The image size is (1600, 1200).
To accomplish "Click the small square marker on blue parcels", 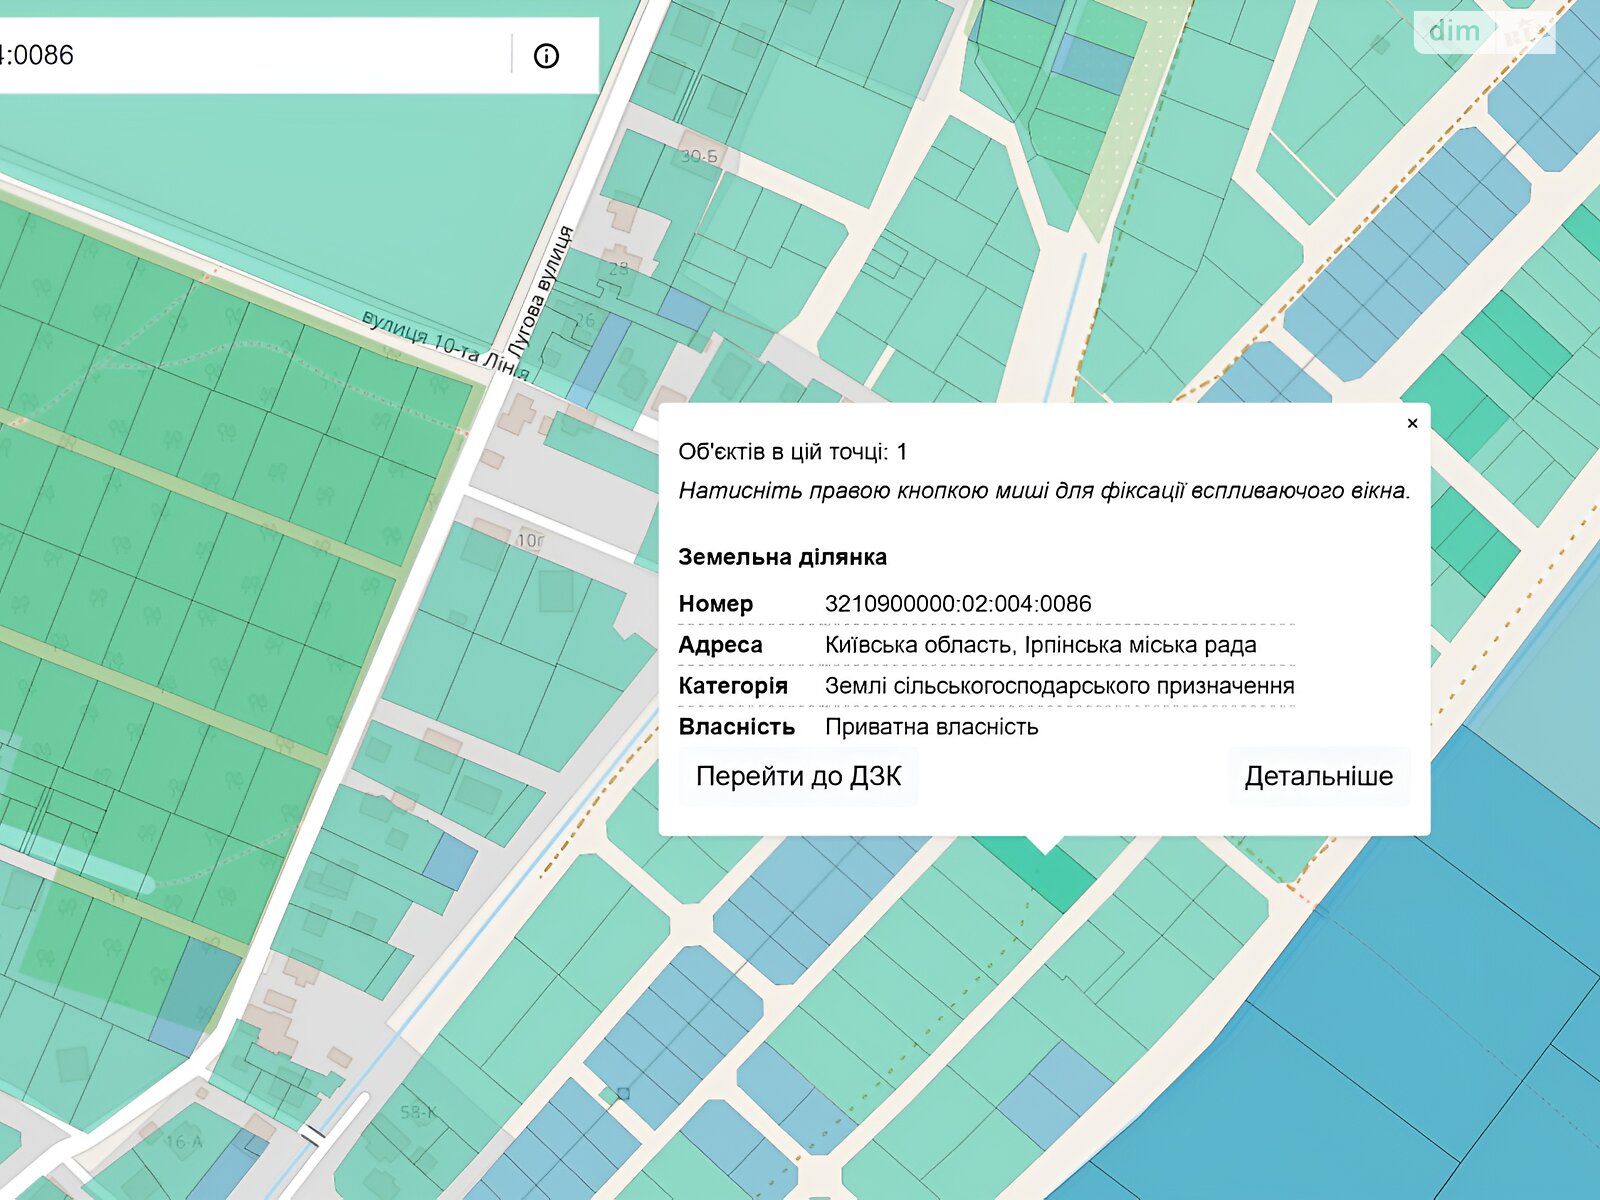I will pos(623,1093).
